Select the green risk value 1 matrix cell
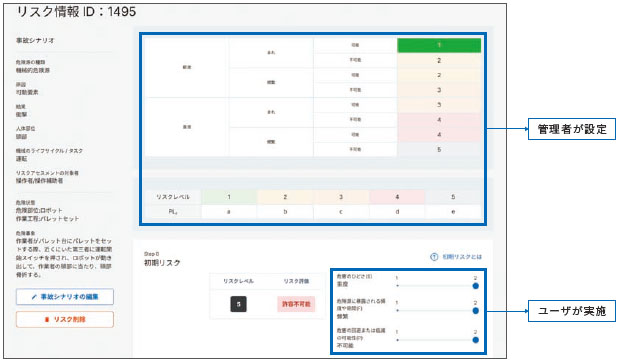Image resolution: width=619 pixels, height=362 pixels. pos(439,45)
